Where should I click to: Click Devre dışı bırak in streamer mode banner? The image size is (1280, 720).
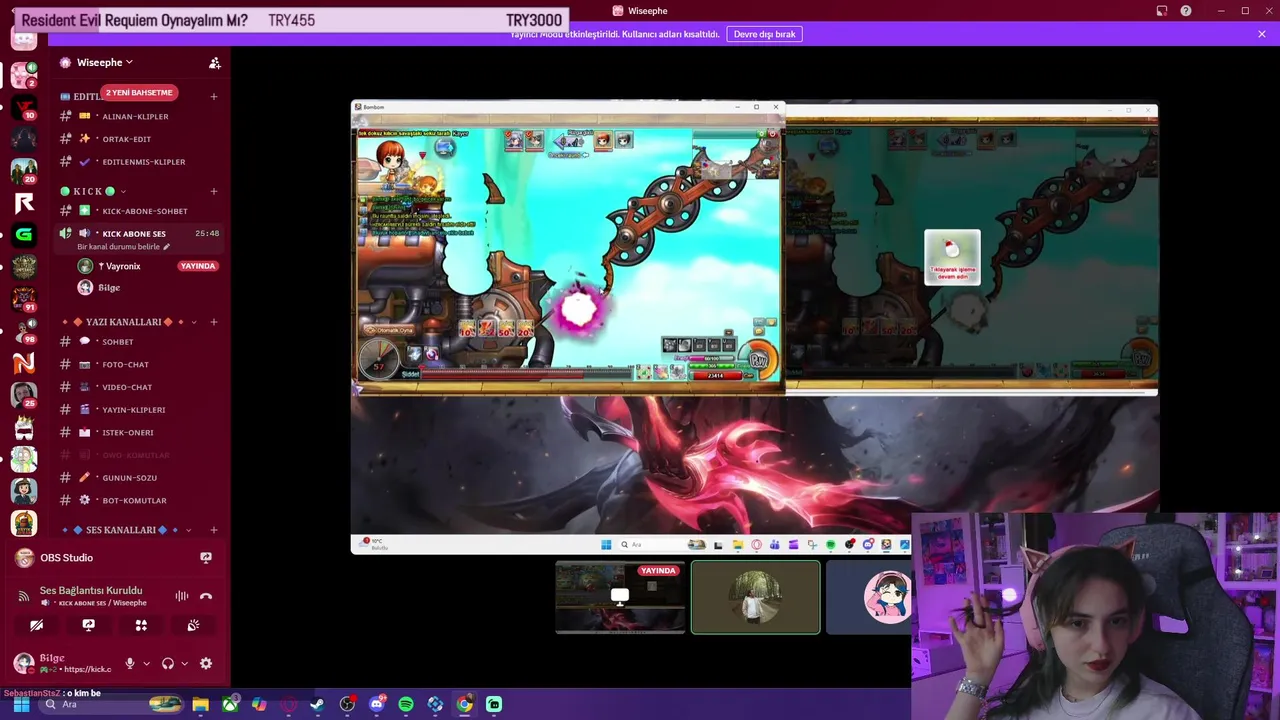click(x=765, y=34)
